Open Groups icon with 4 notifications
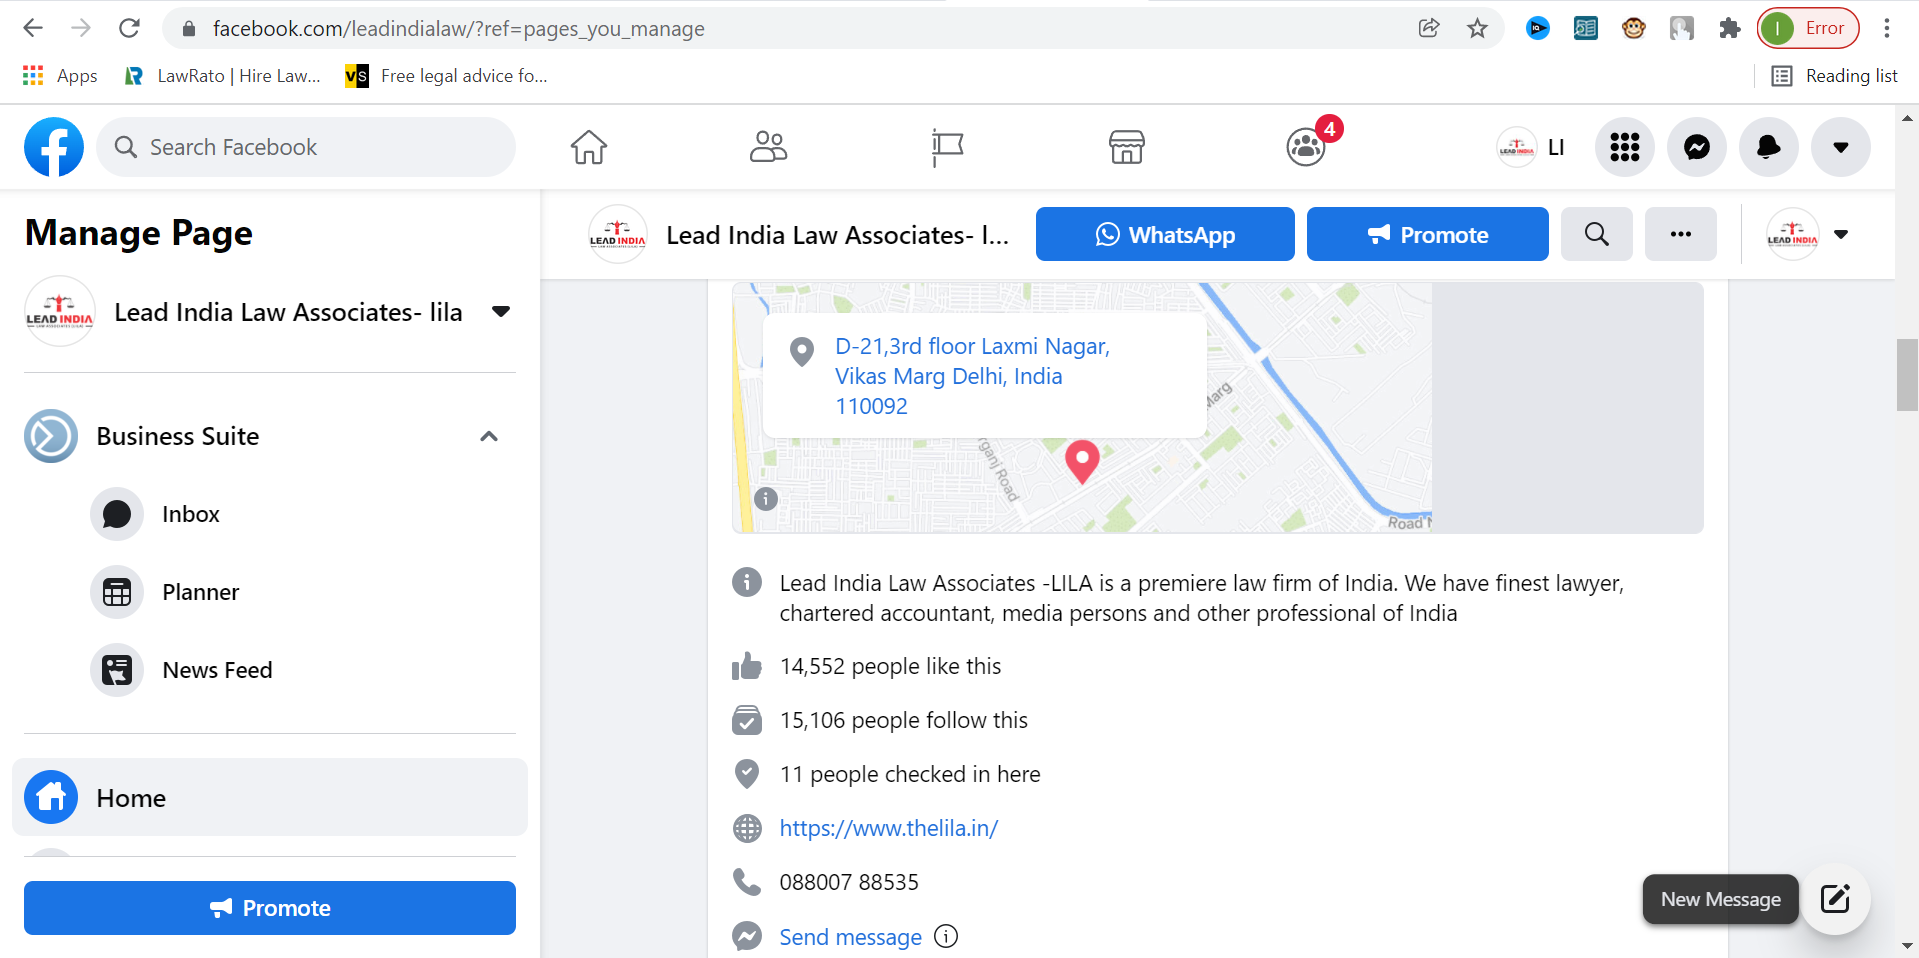 [1306, 147]
